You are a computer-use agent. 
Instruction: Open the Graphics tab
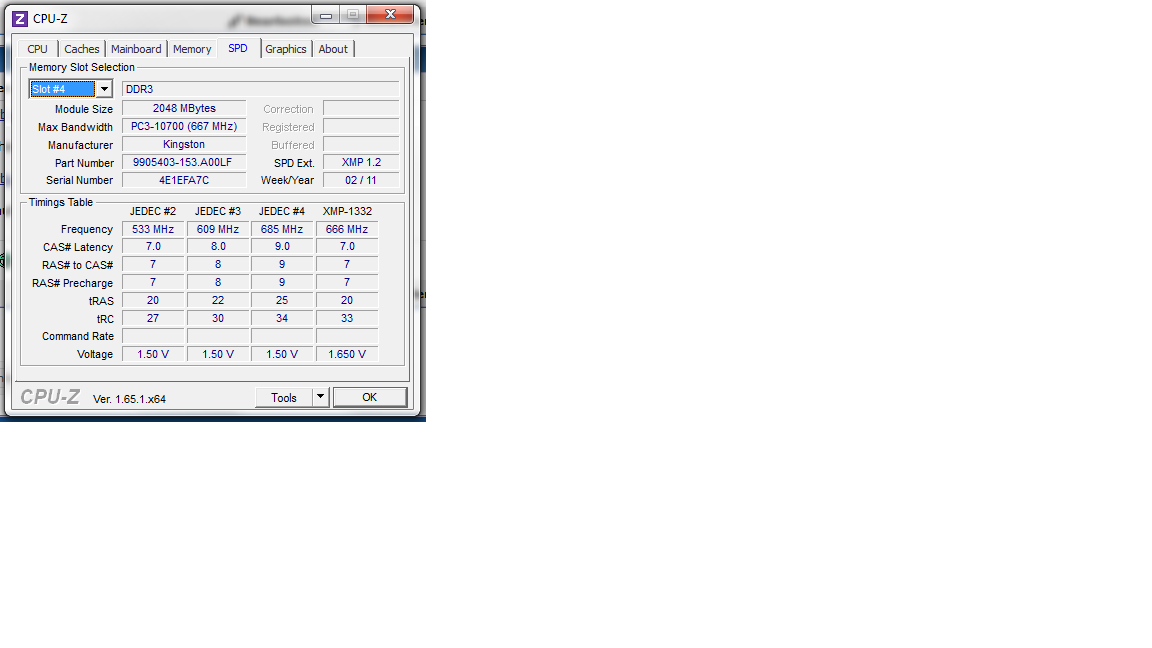point(286,49)
